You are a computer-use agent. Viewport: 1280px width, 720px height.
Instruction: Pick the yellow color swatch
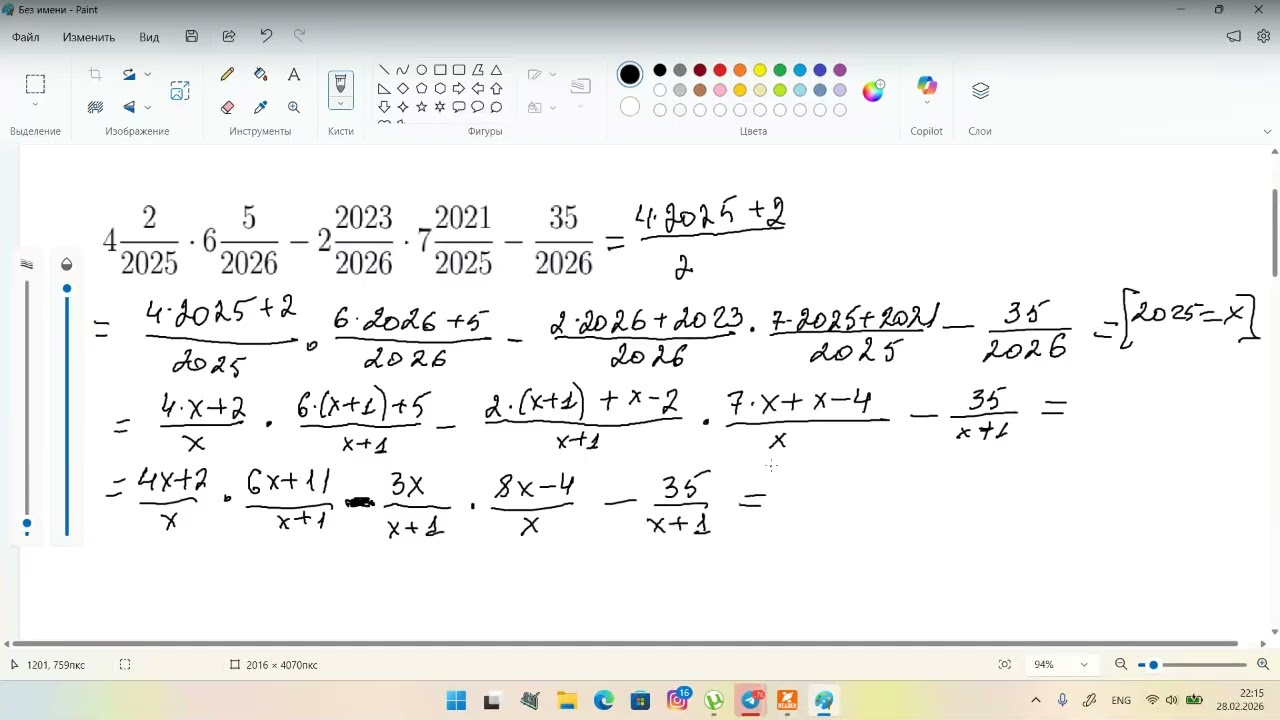760,70
